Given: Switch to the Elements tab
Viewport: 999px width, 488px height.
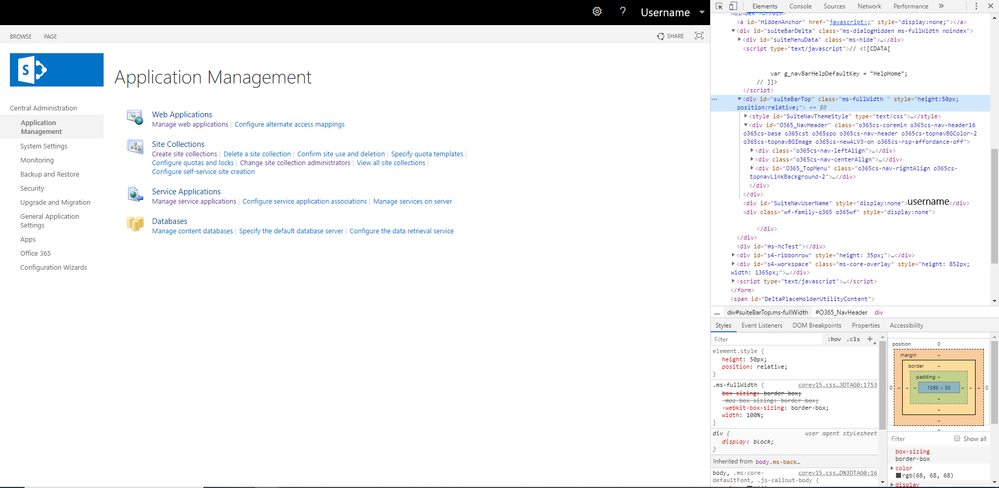Looking at the screenshot, I should 765,6.
